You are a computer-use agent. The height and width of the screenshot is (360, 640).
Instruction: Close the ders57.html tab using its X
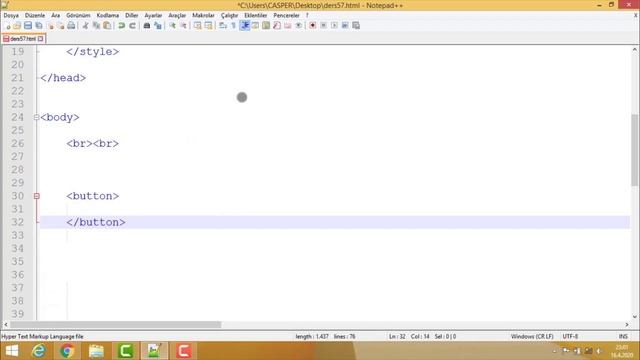pyautogui.click(x=40, y=39)
